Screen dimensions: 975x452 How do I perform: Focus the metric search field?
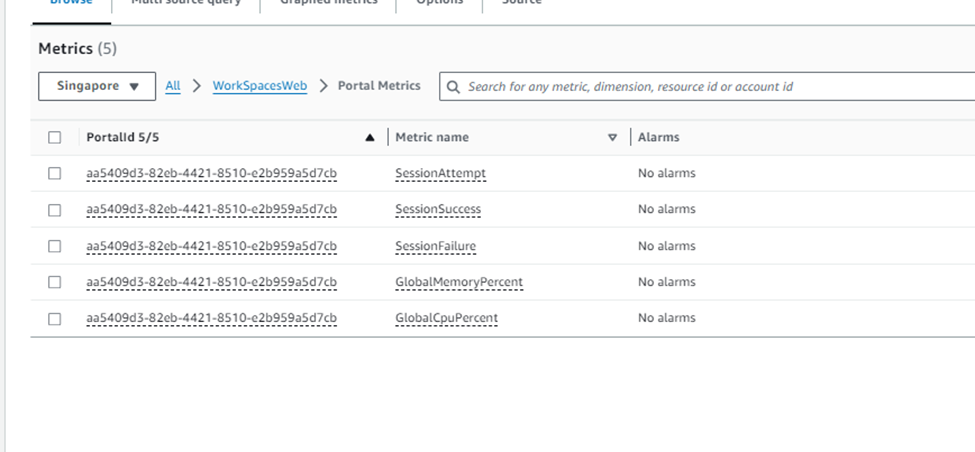click(x=709, y=86)
